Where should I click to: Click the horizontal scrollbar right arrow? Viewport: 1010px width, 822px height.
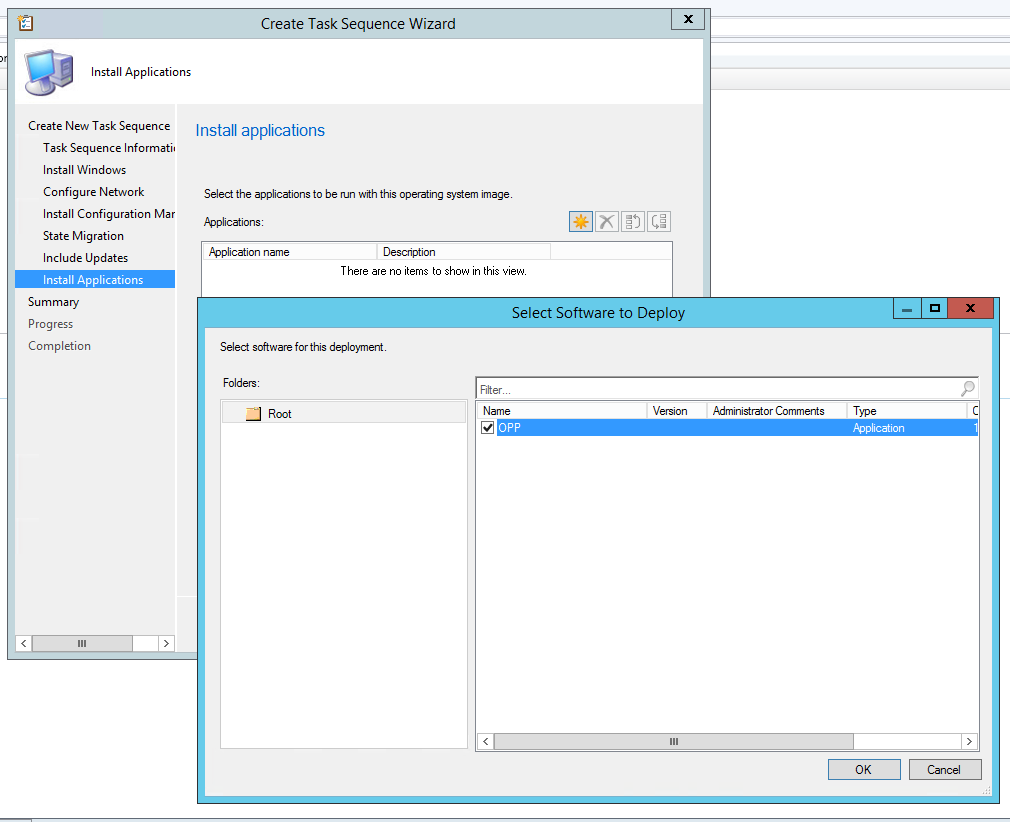tap(970, 741)
